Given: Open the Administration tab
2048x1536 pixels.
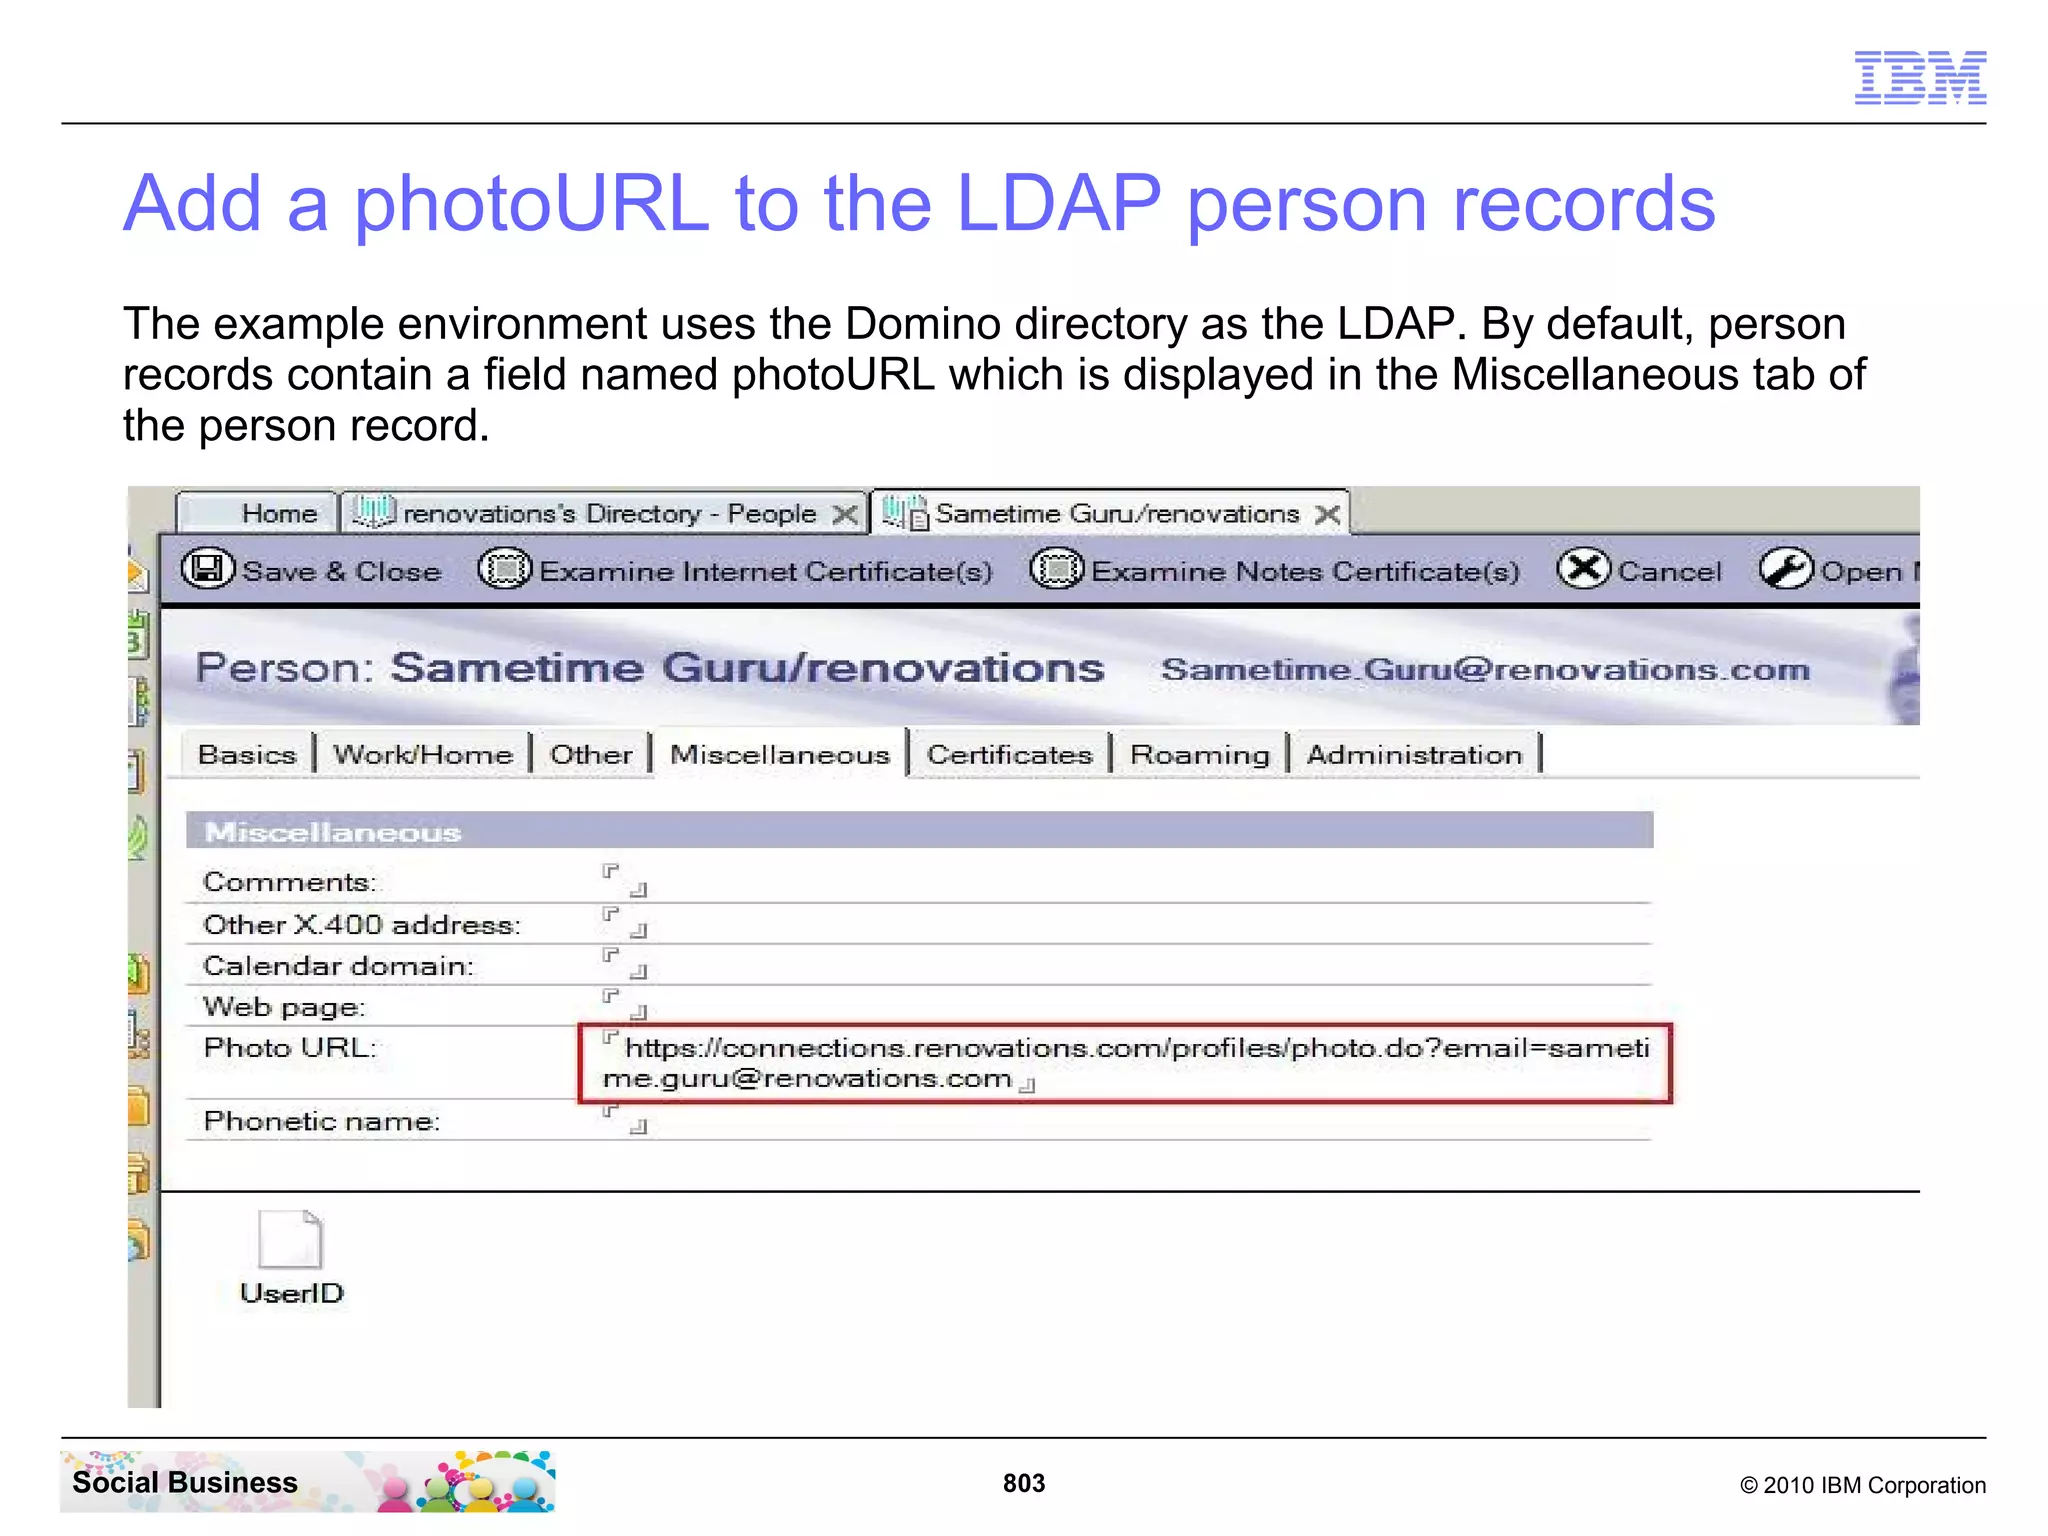Looking at the screenshot, I should (1414, 755).
